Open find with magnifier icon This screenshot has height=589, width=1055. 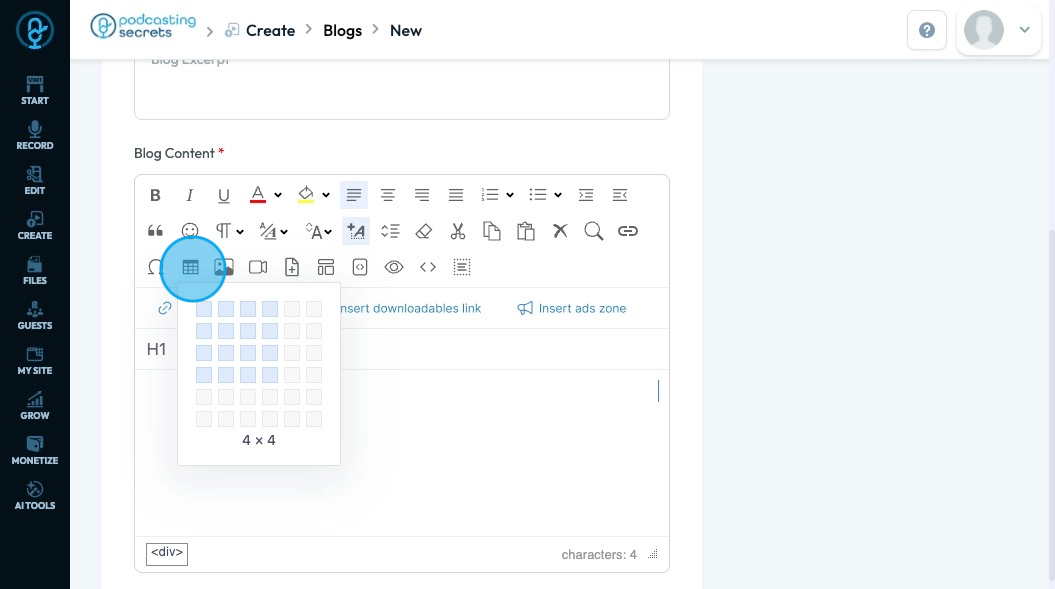(593, 231)
